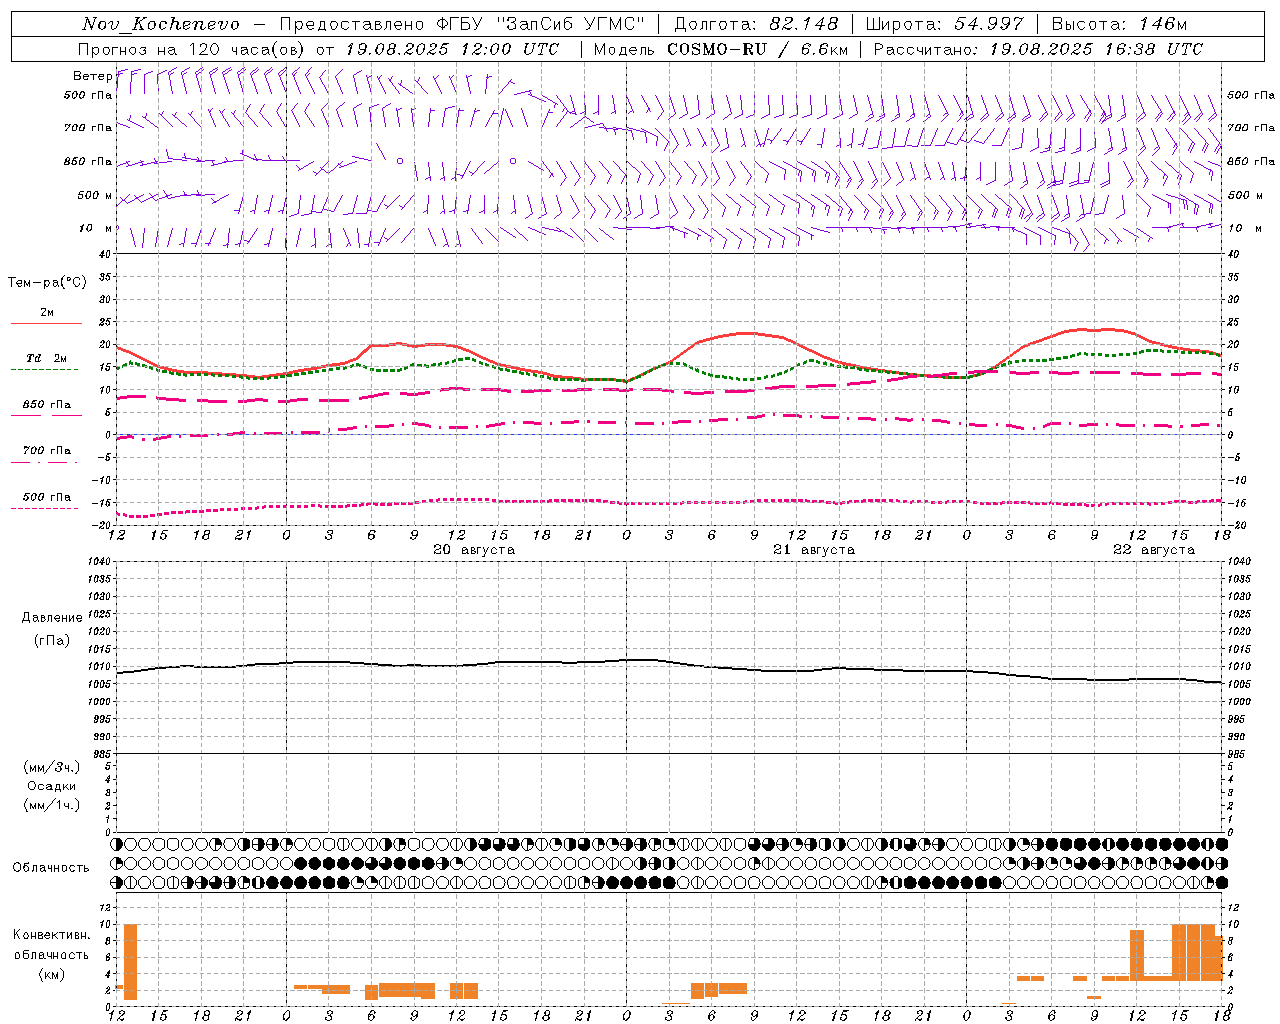This screenshot has width=1280, height=1024.
Task: Click the Долгота: 82.148 value
Action: click(756, 24)
